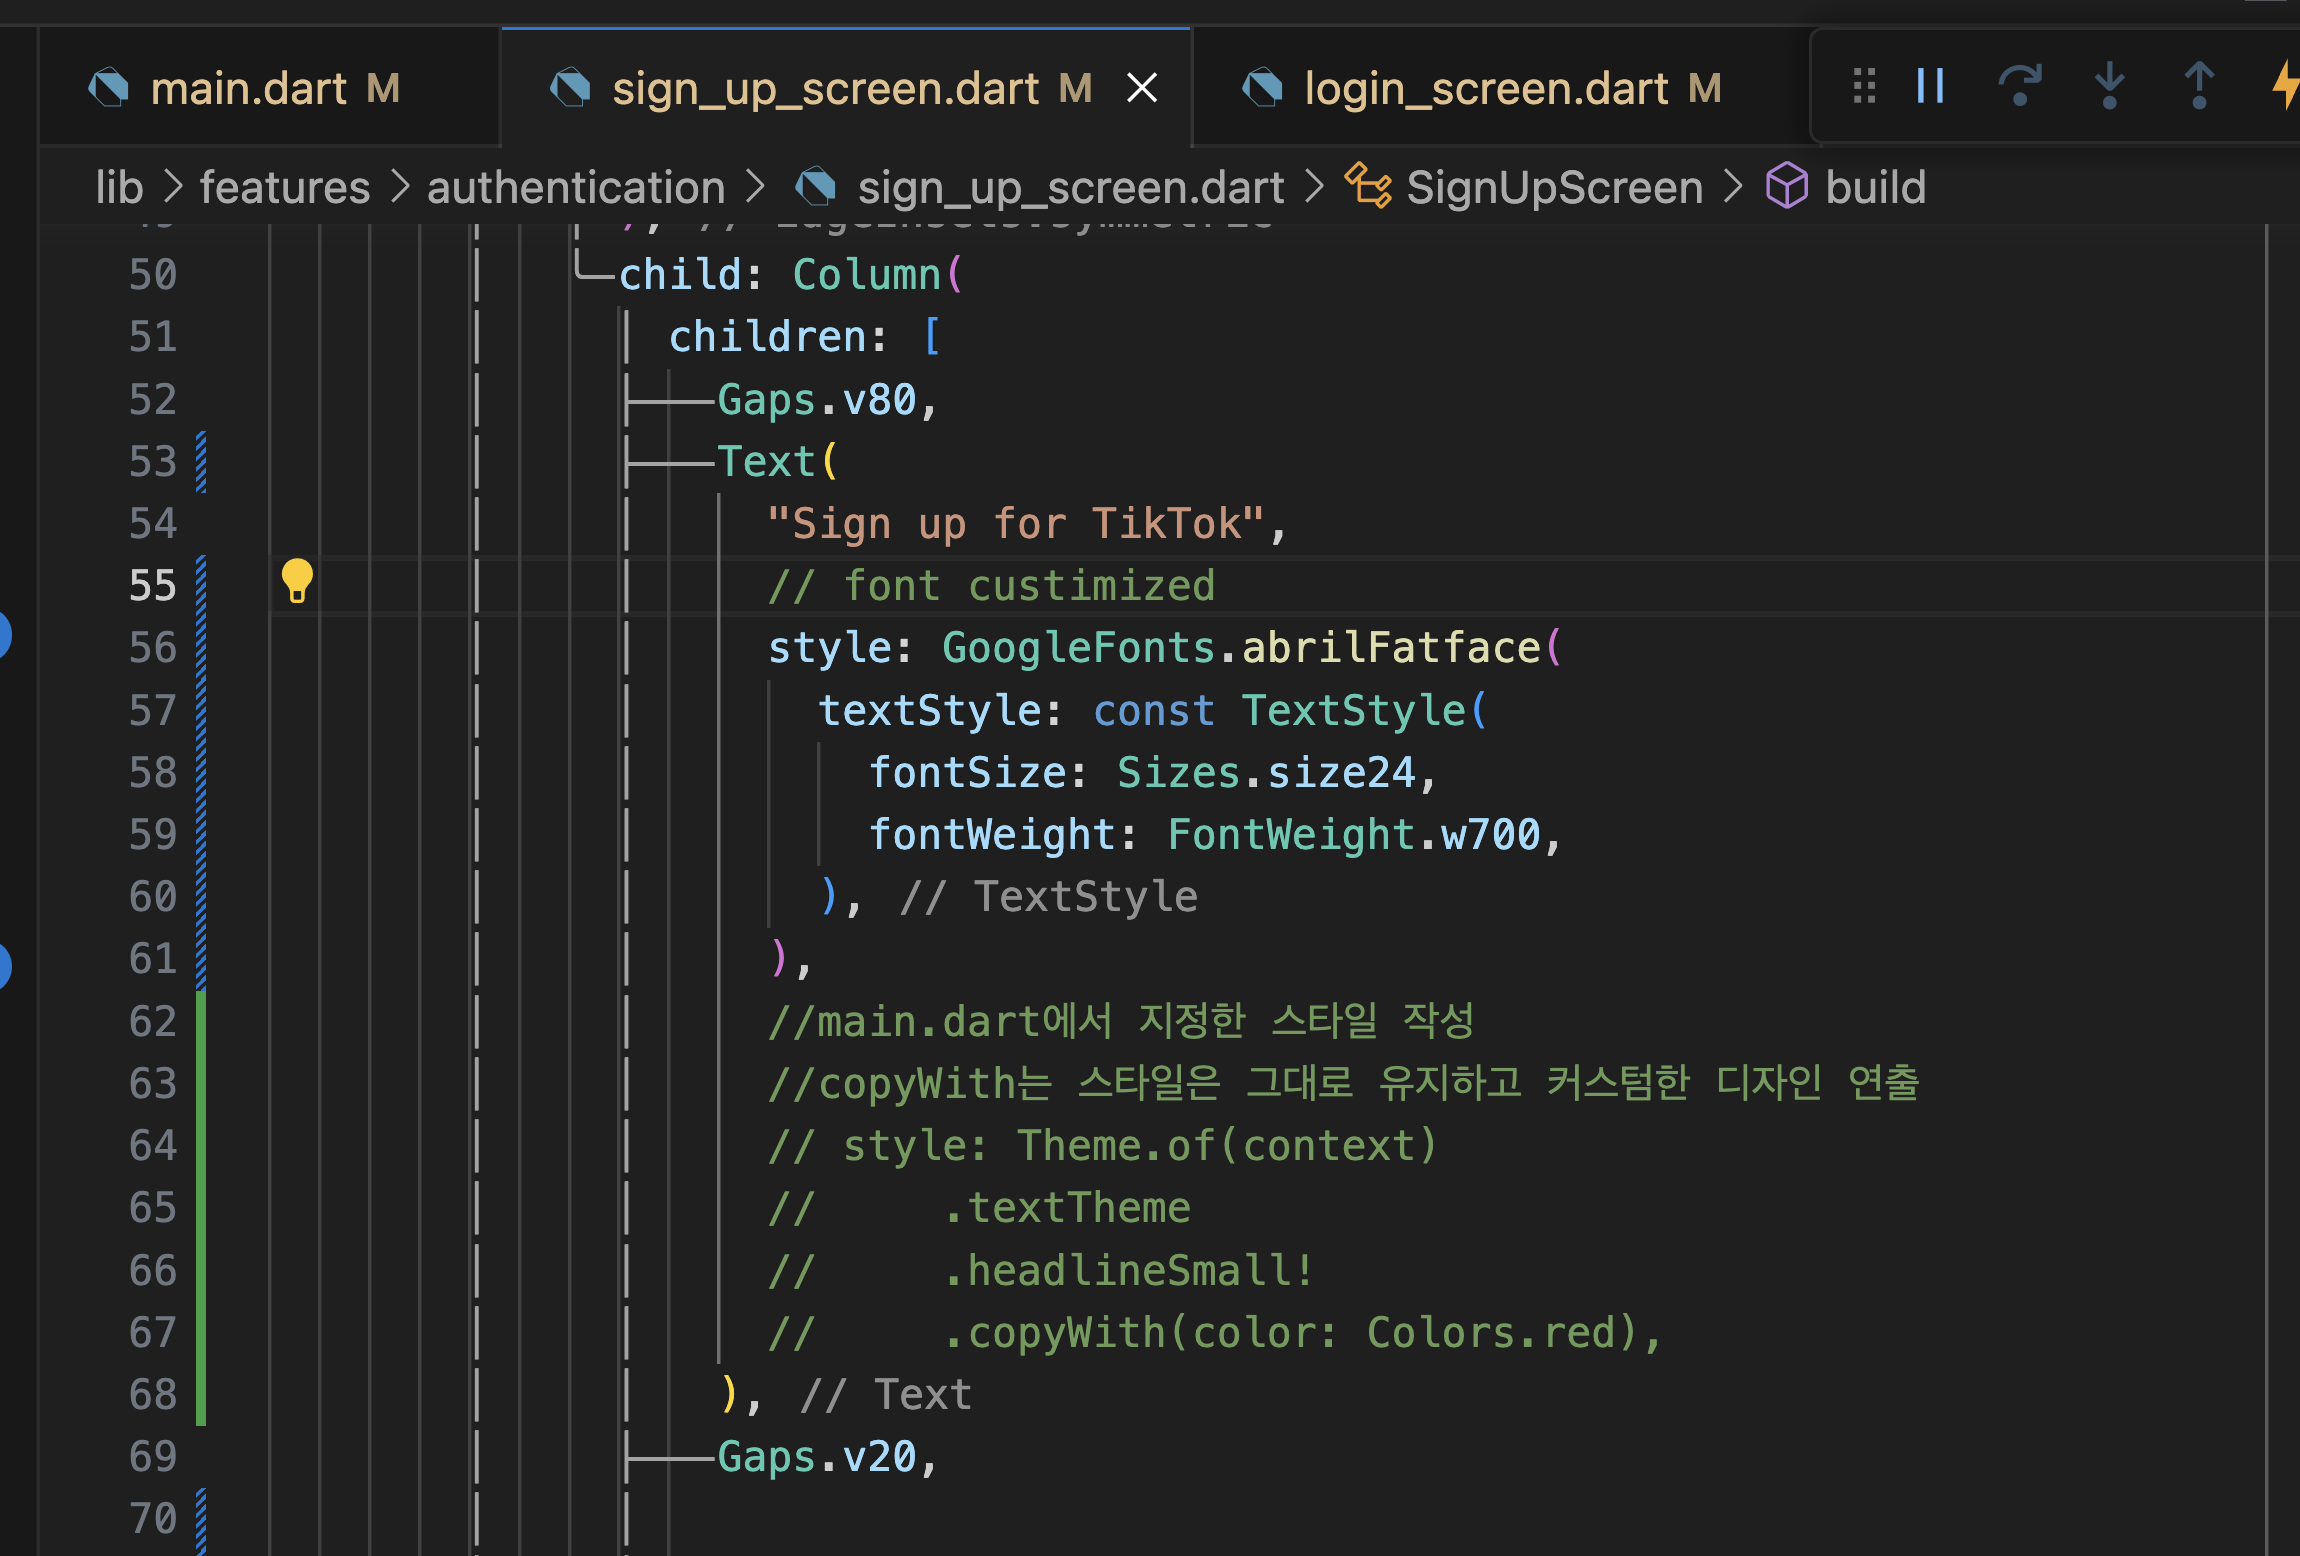
Task: Toggle the breakpoint beside line 56
Action: point(4,635)
